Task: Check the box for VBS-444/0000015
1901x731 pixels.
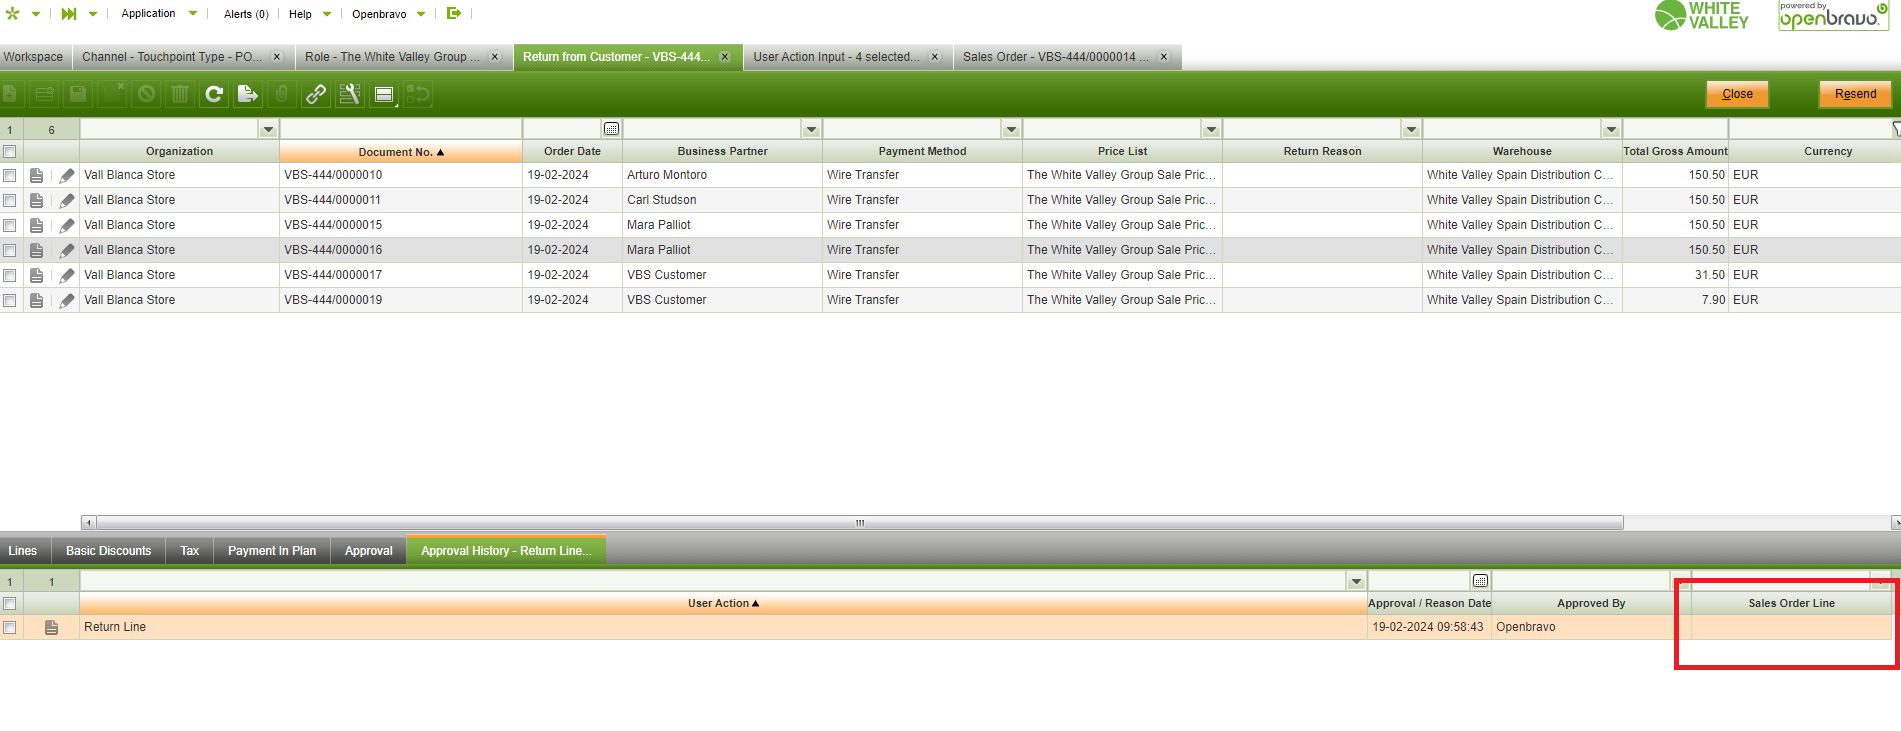Action: [x=10, y=225]
